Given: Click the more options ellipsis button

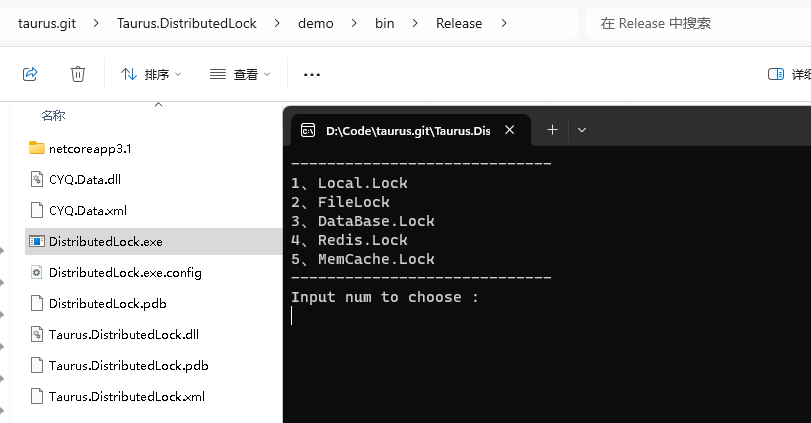Looking at the screenshot, I should (311, 74).
